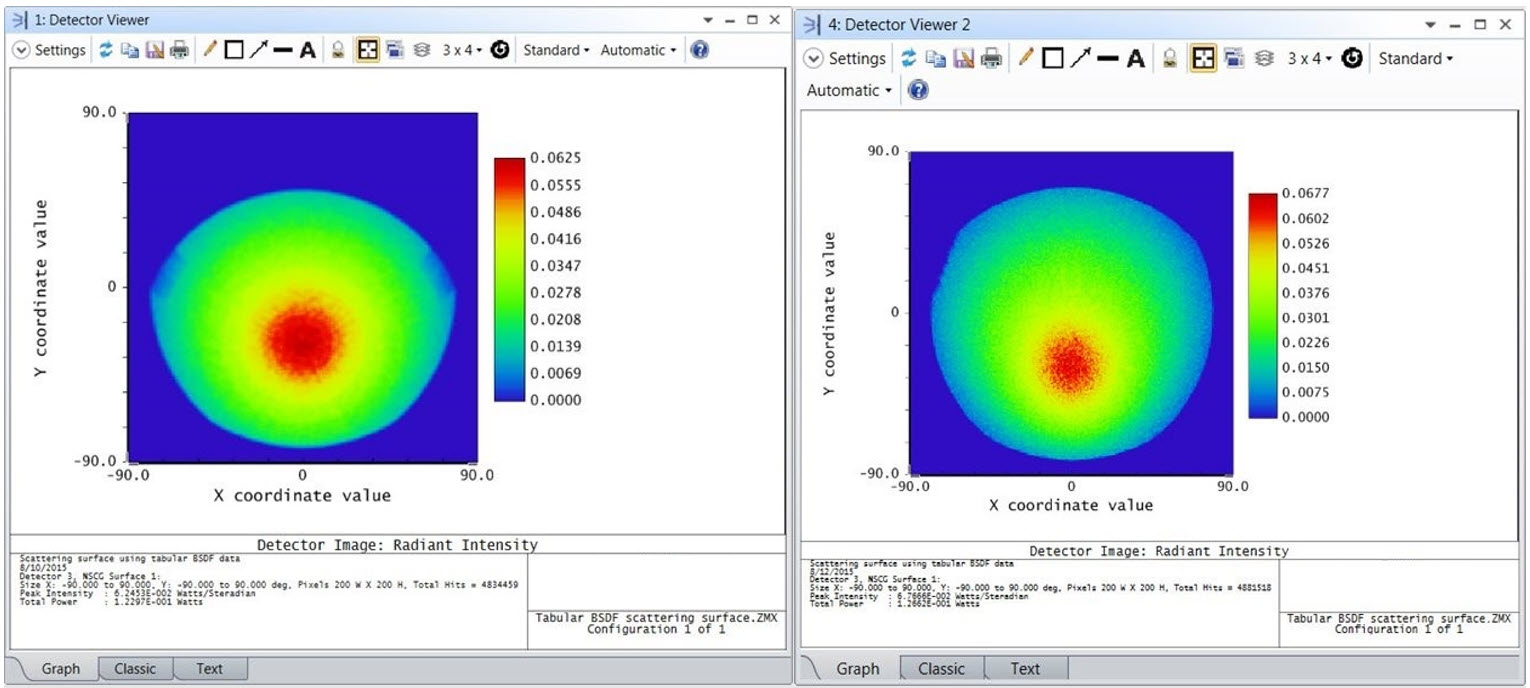Open the Automatic dropdown in Detector Viewer 1

[638, 50]
